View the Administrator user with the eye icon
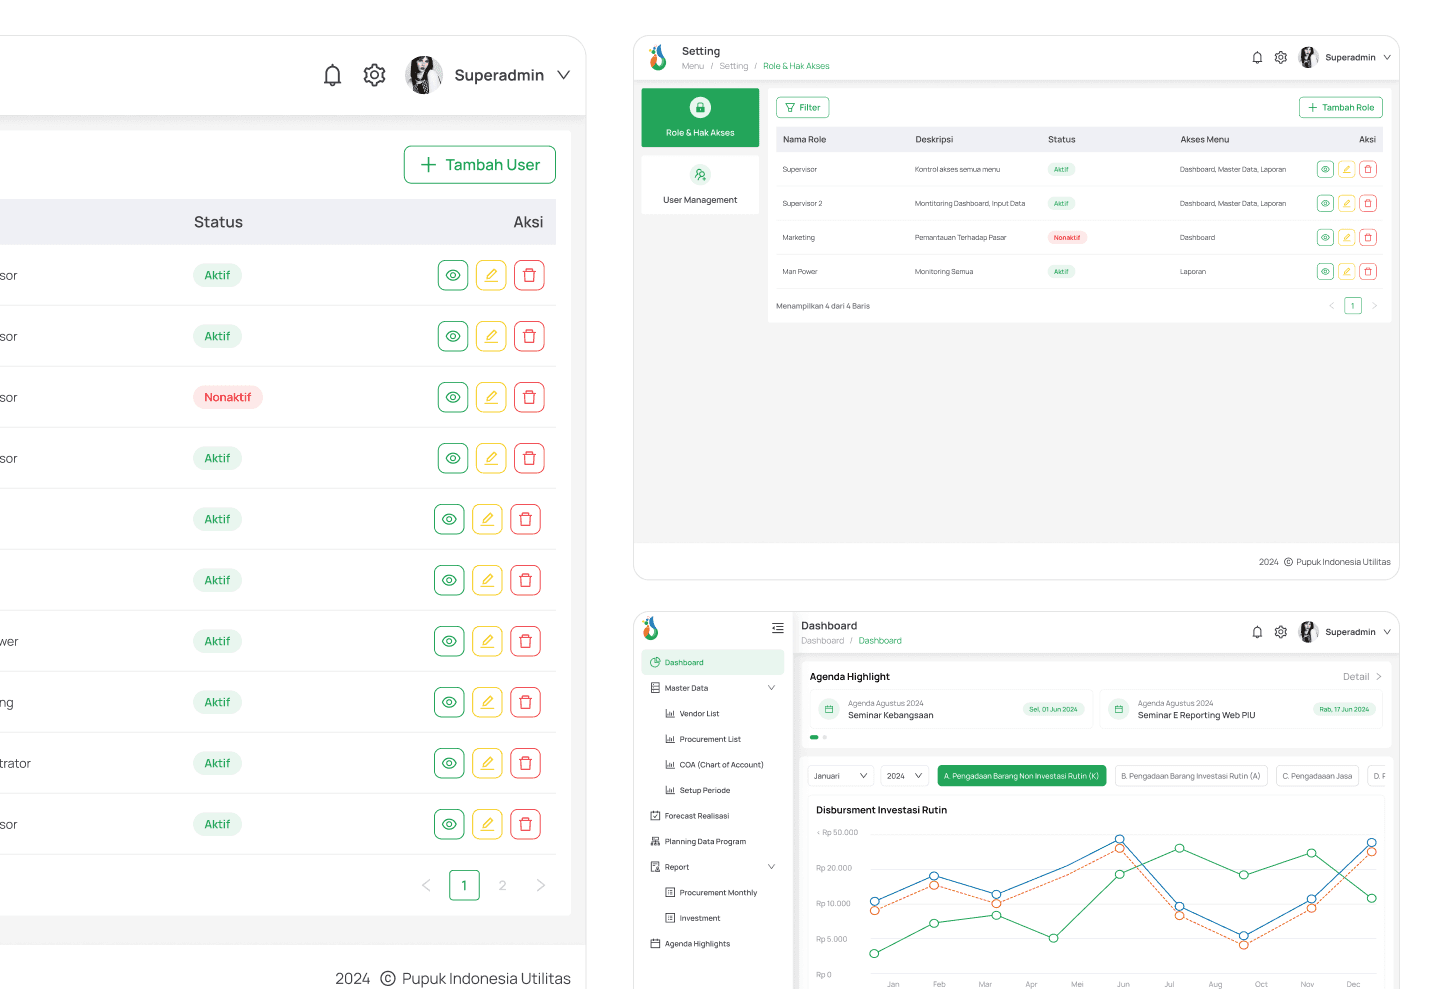Image resolution: width=1440 pixels, height=989 pixels. click(449, 763)
